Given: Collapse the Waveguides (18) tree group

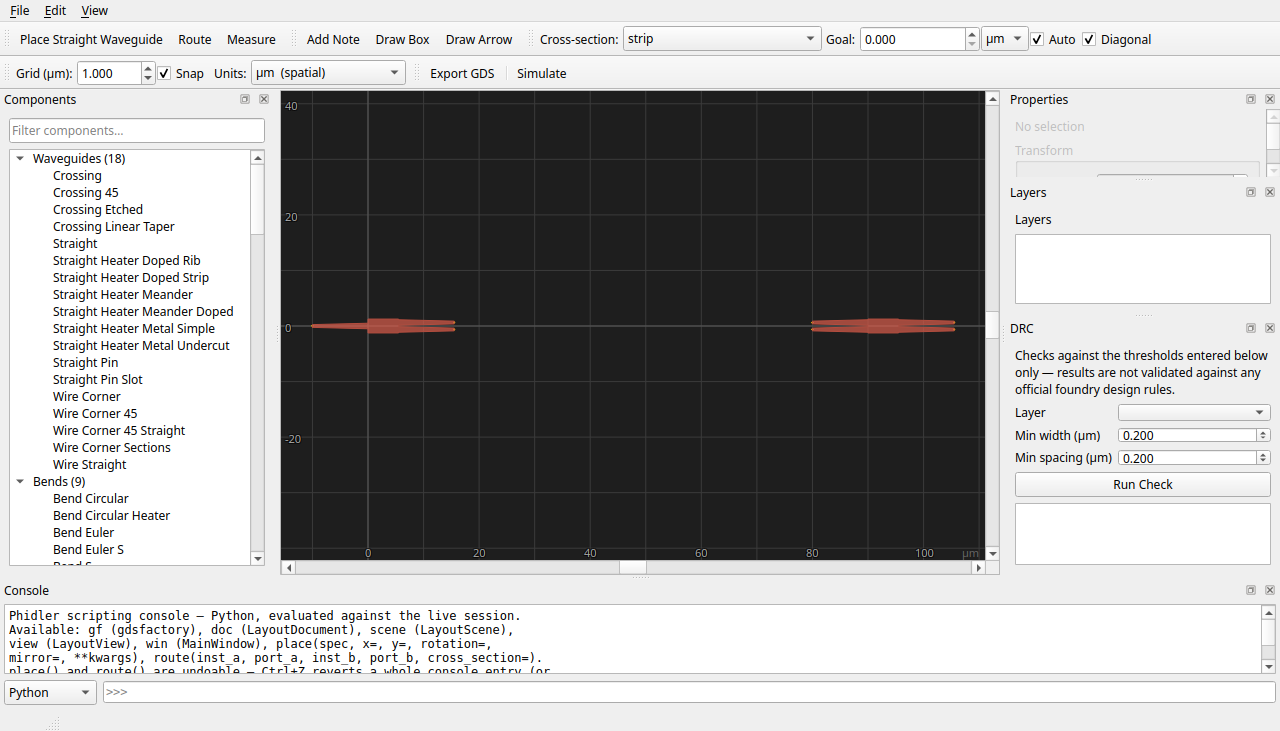Looking at the screenshot, I should point(20,158).
